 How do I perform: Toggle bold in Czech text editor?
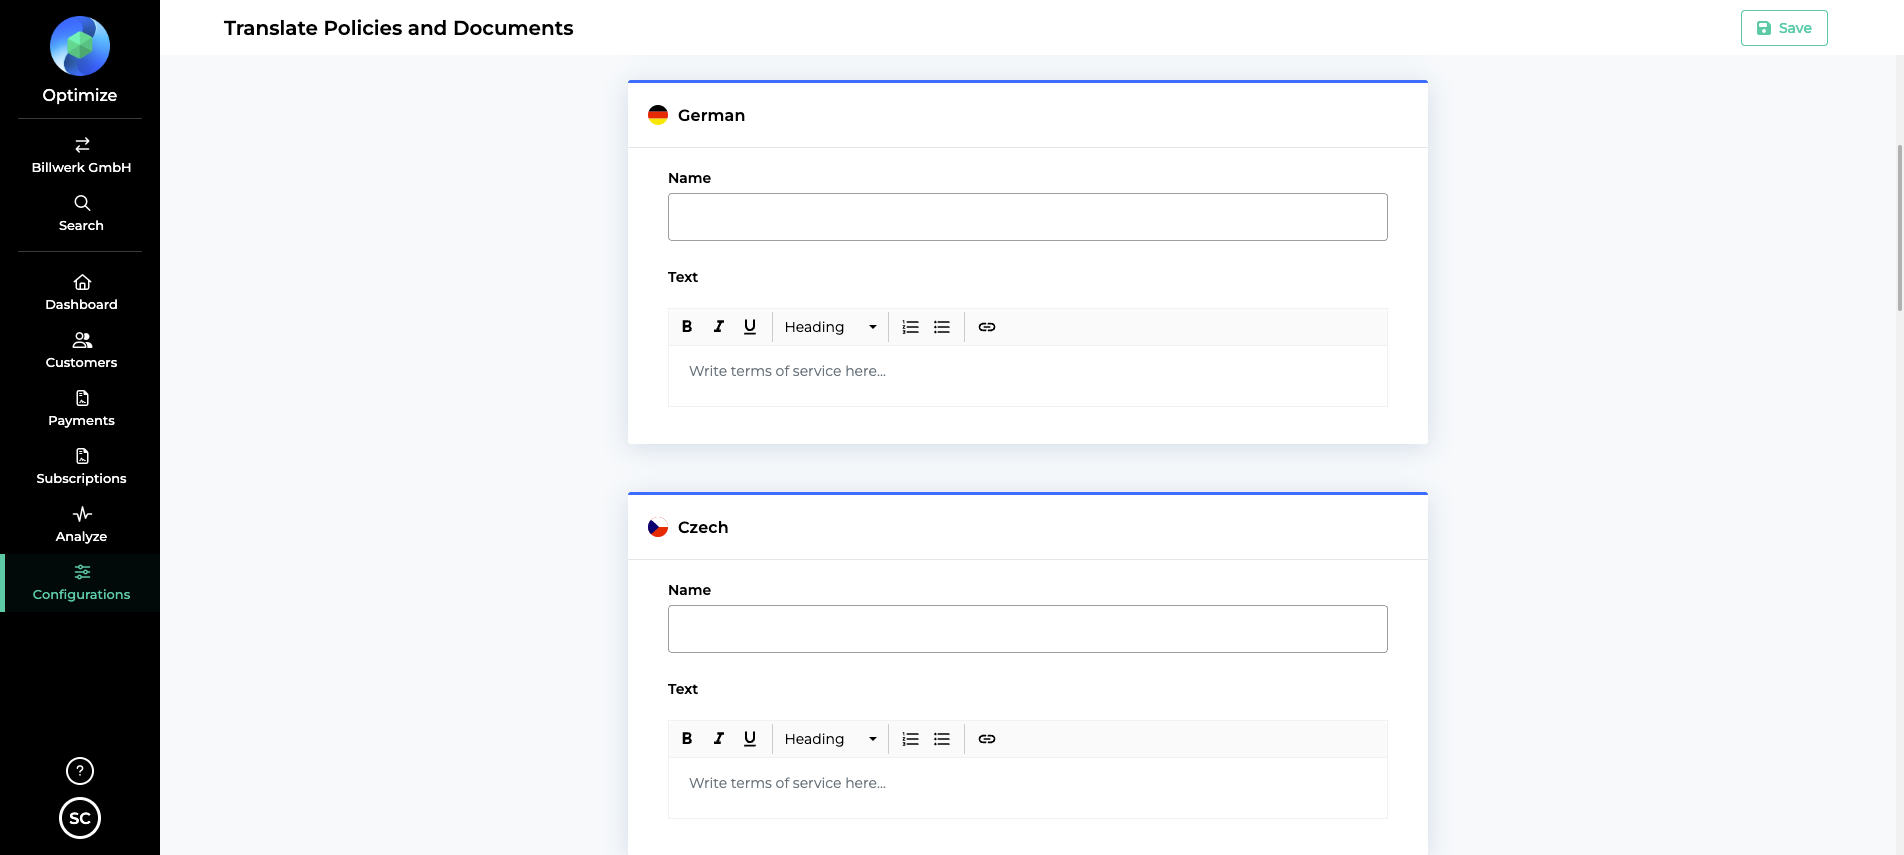click(687, 739)
